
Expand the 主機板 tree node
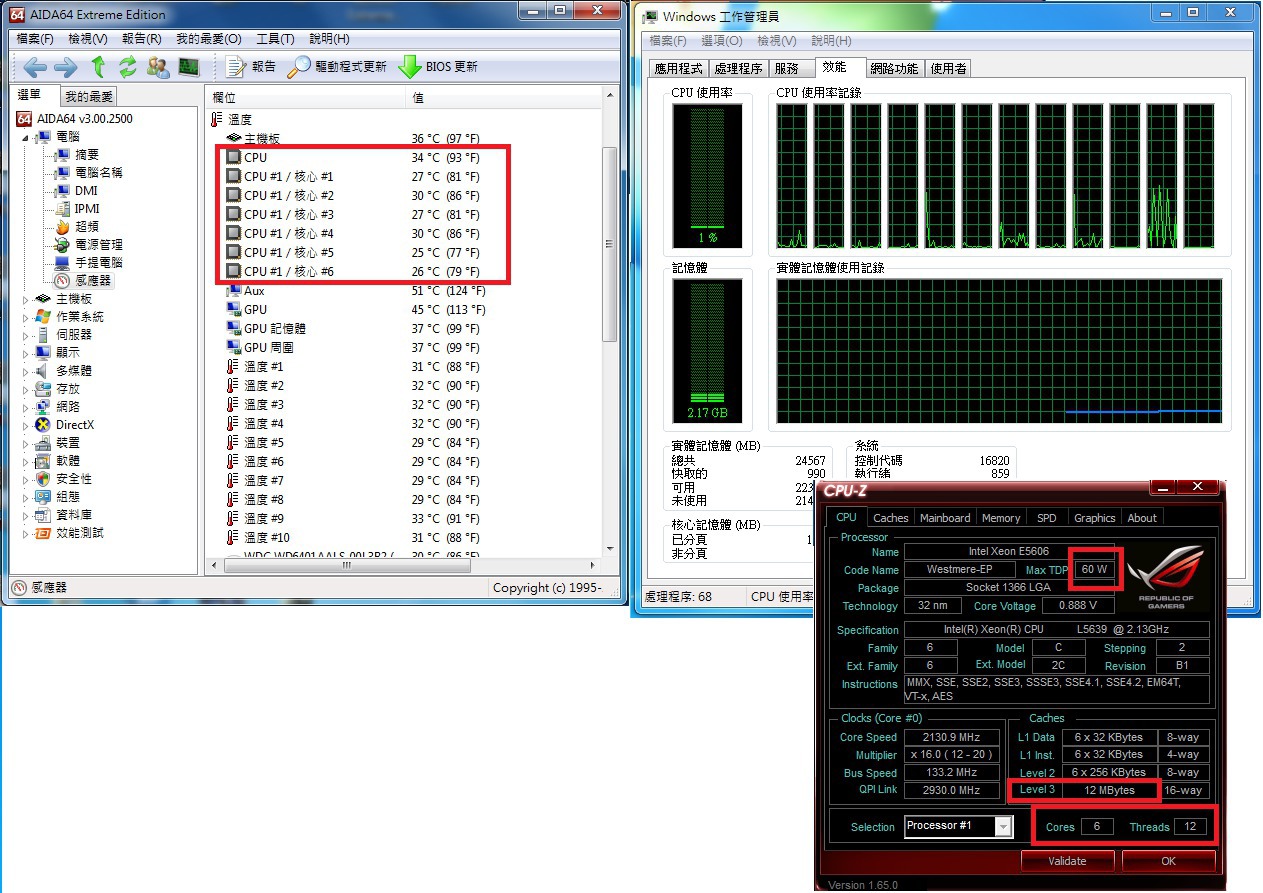pos(27,299)
